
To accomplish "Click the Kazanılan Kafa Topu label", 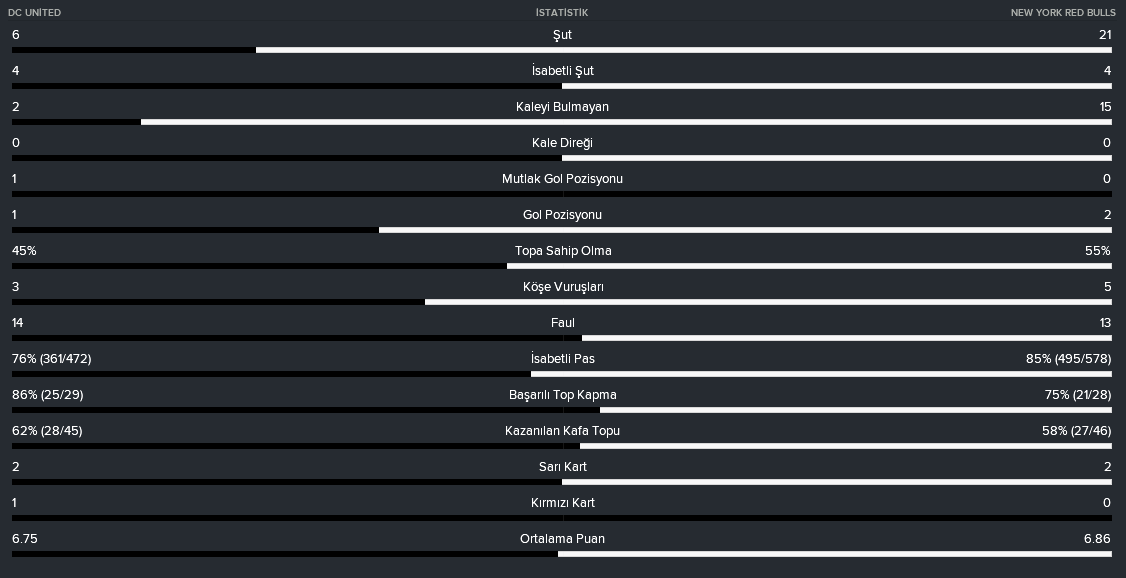I will pos(562,431).
